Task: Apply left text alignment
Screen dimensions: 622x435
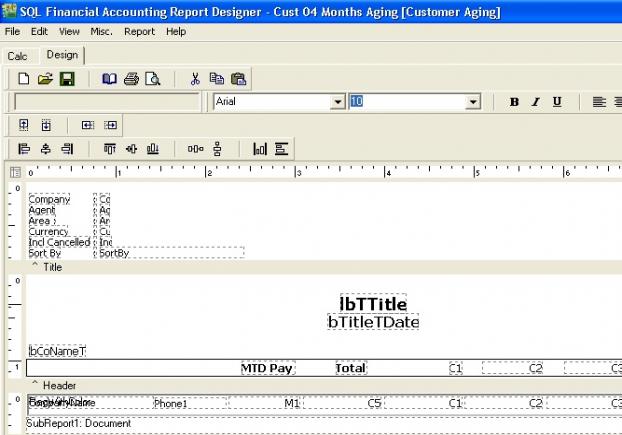Action: coord(599,102)
